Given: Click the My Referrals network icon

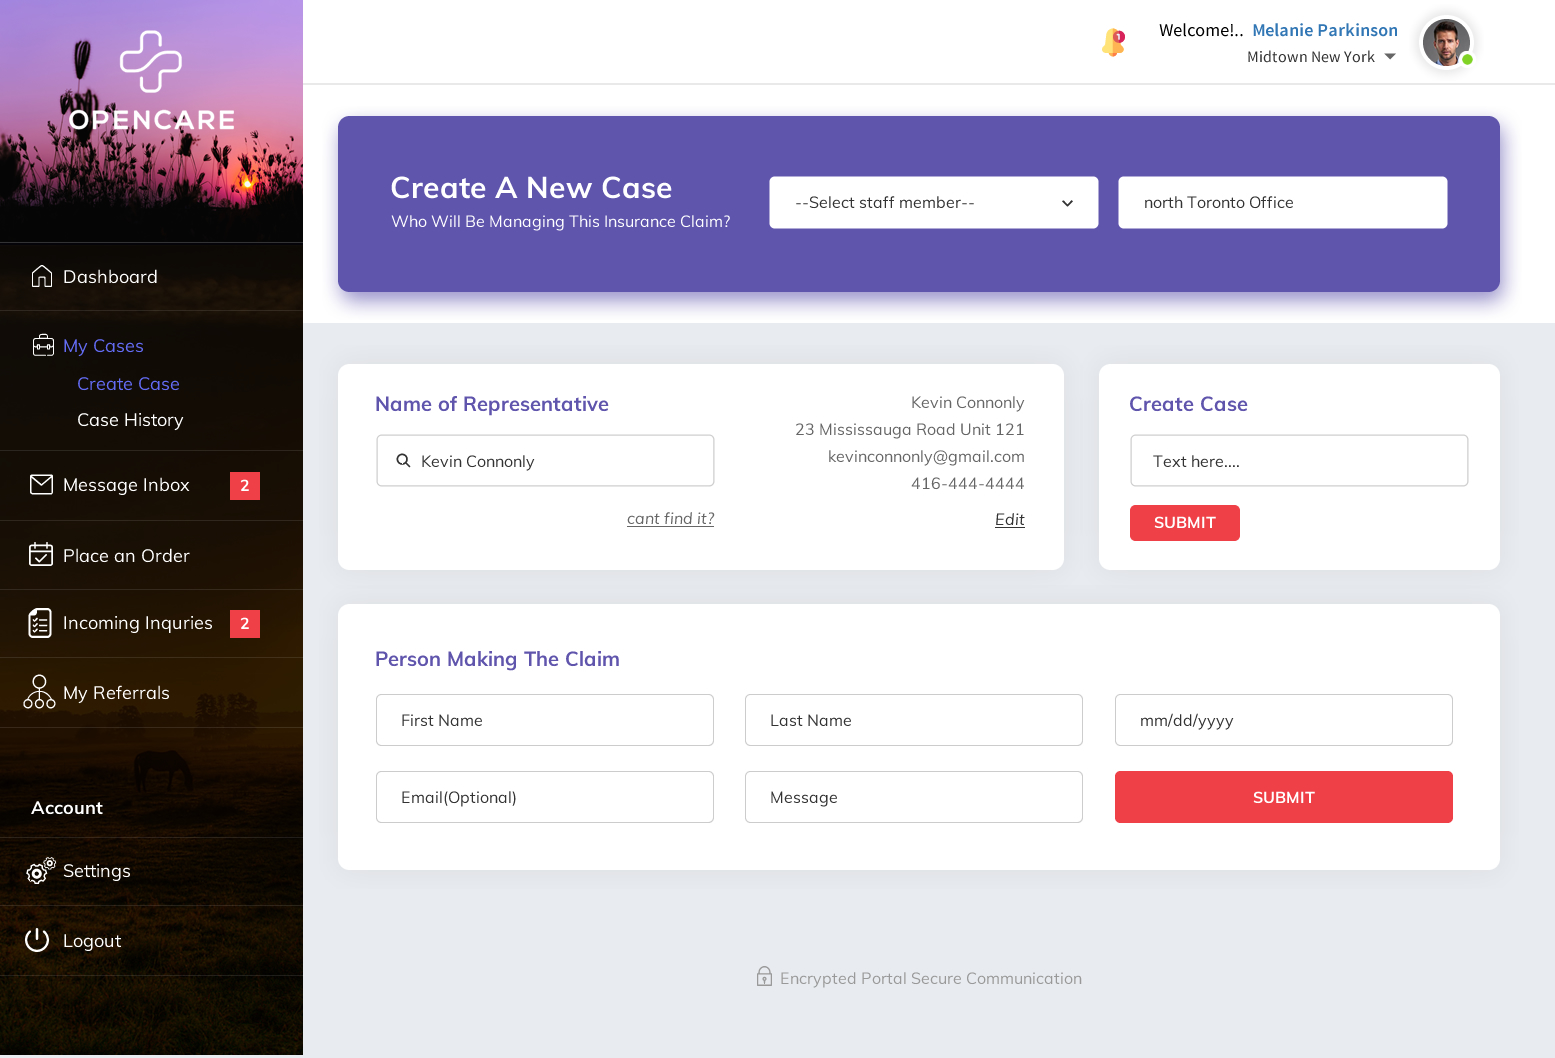Looking at the screenshot, I should tap(40, 692).
